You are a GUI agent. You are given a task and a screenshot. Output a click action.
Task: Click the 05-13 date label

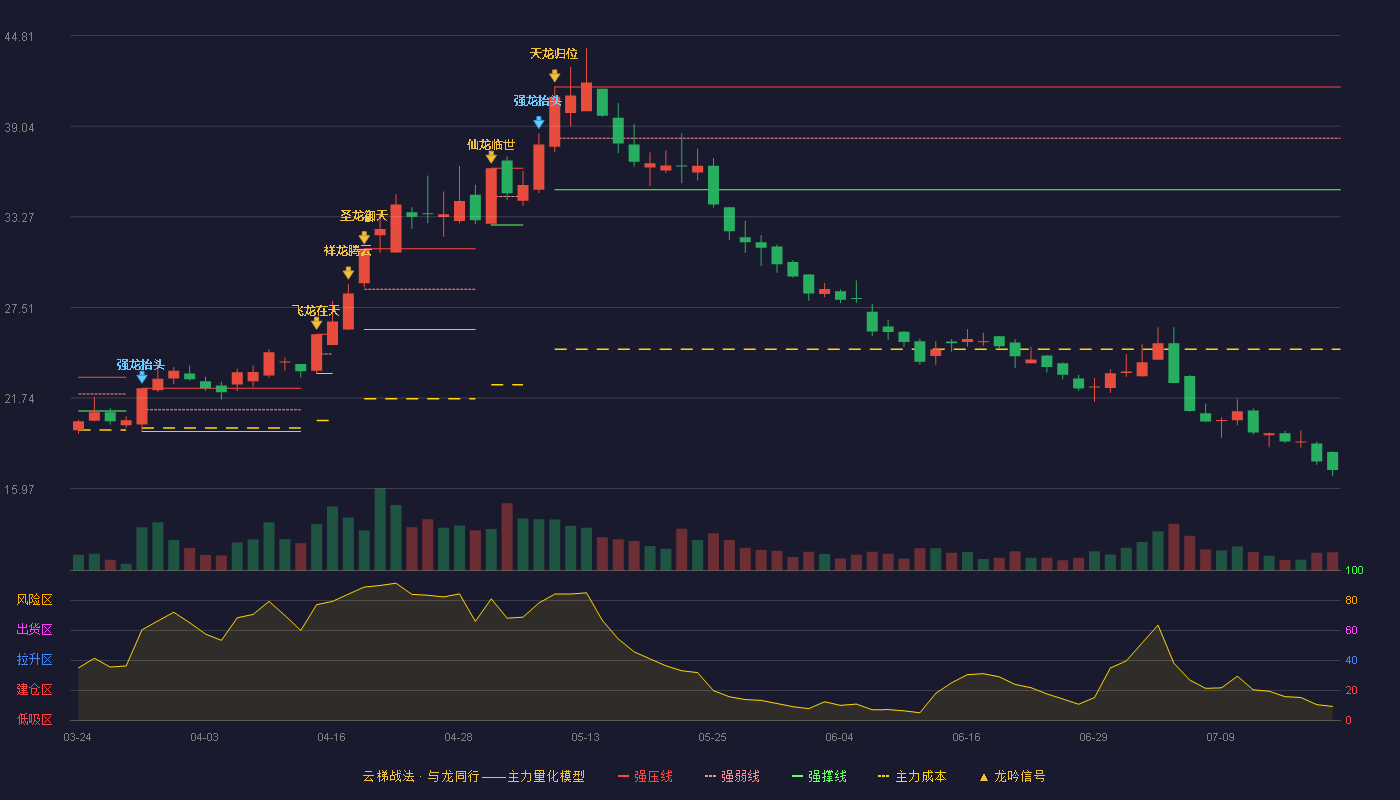click(x=585, y=737)
